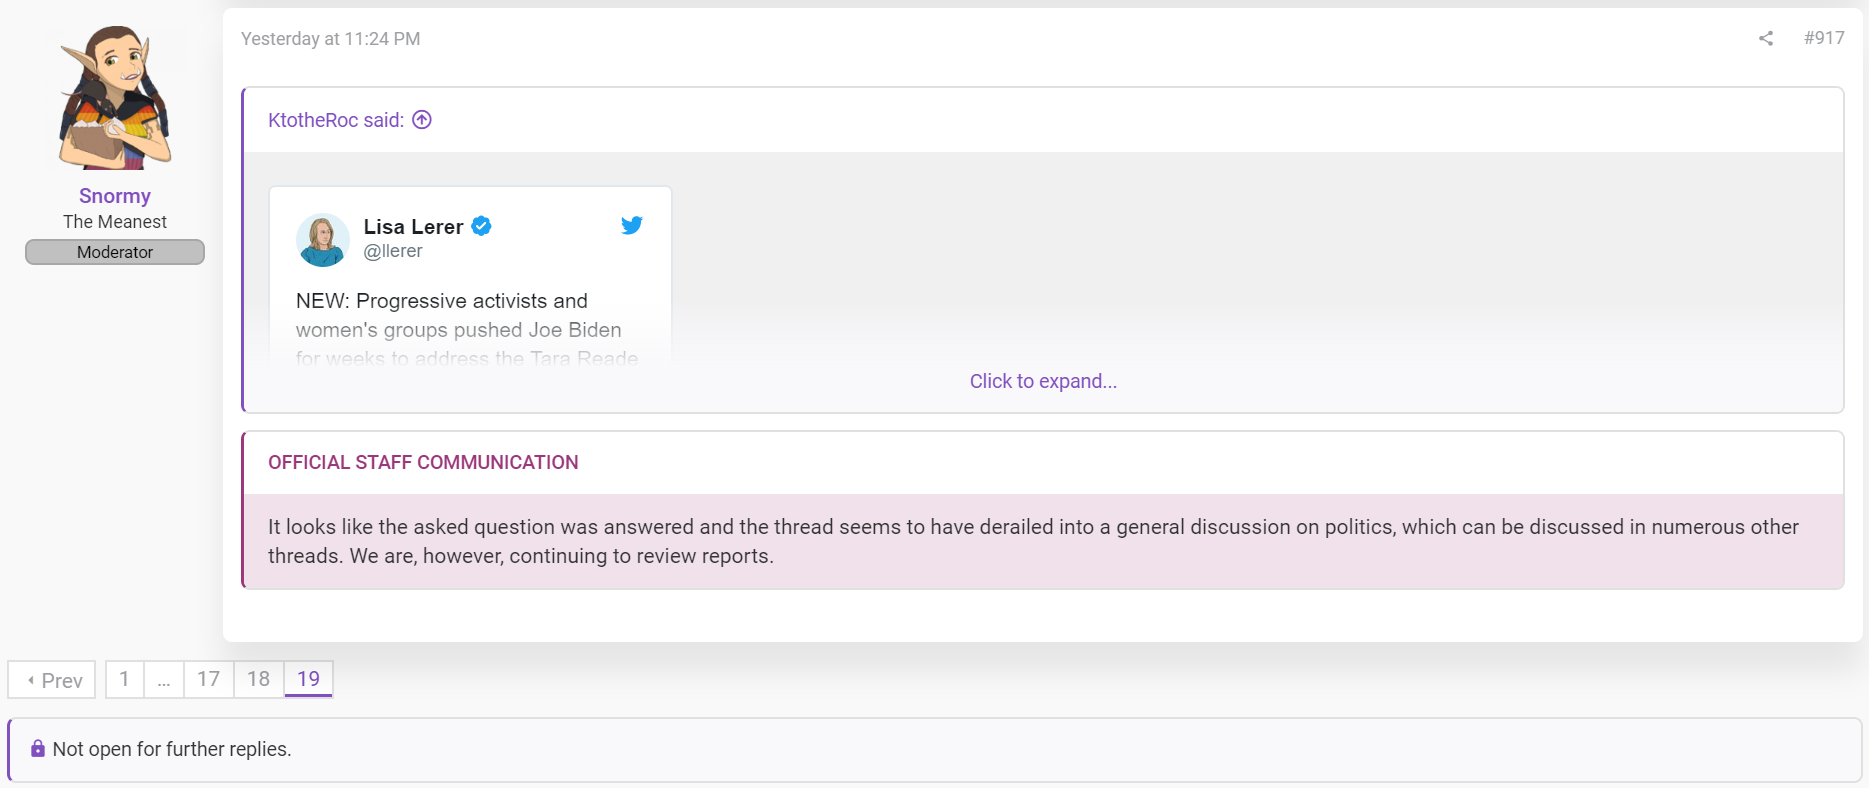Click Lisa Lerer's verified badge
This screenshot has width=1869, height=788.
[x=481, y=226]
